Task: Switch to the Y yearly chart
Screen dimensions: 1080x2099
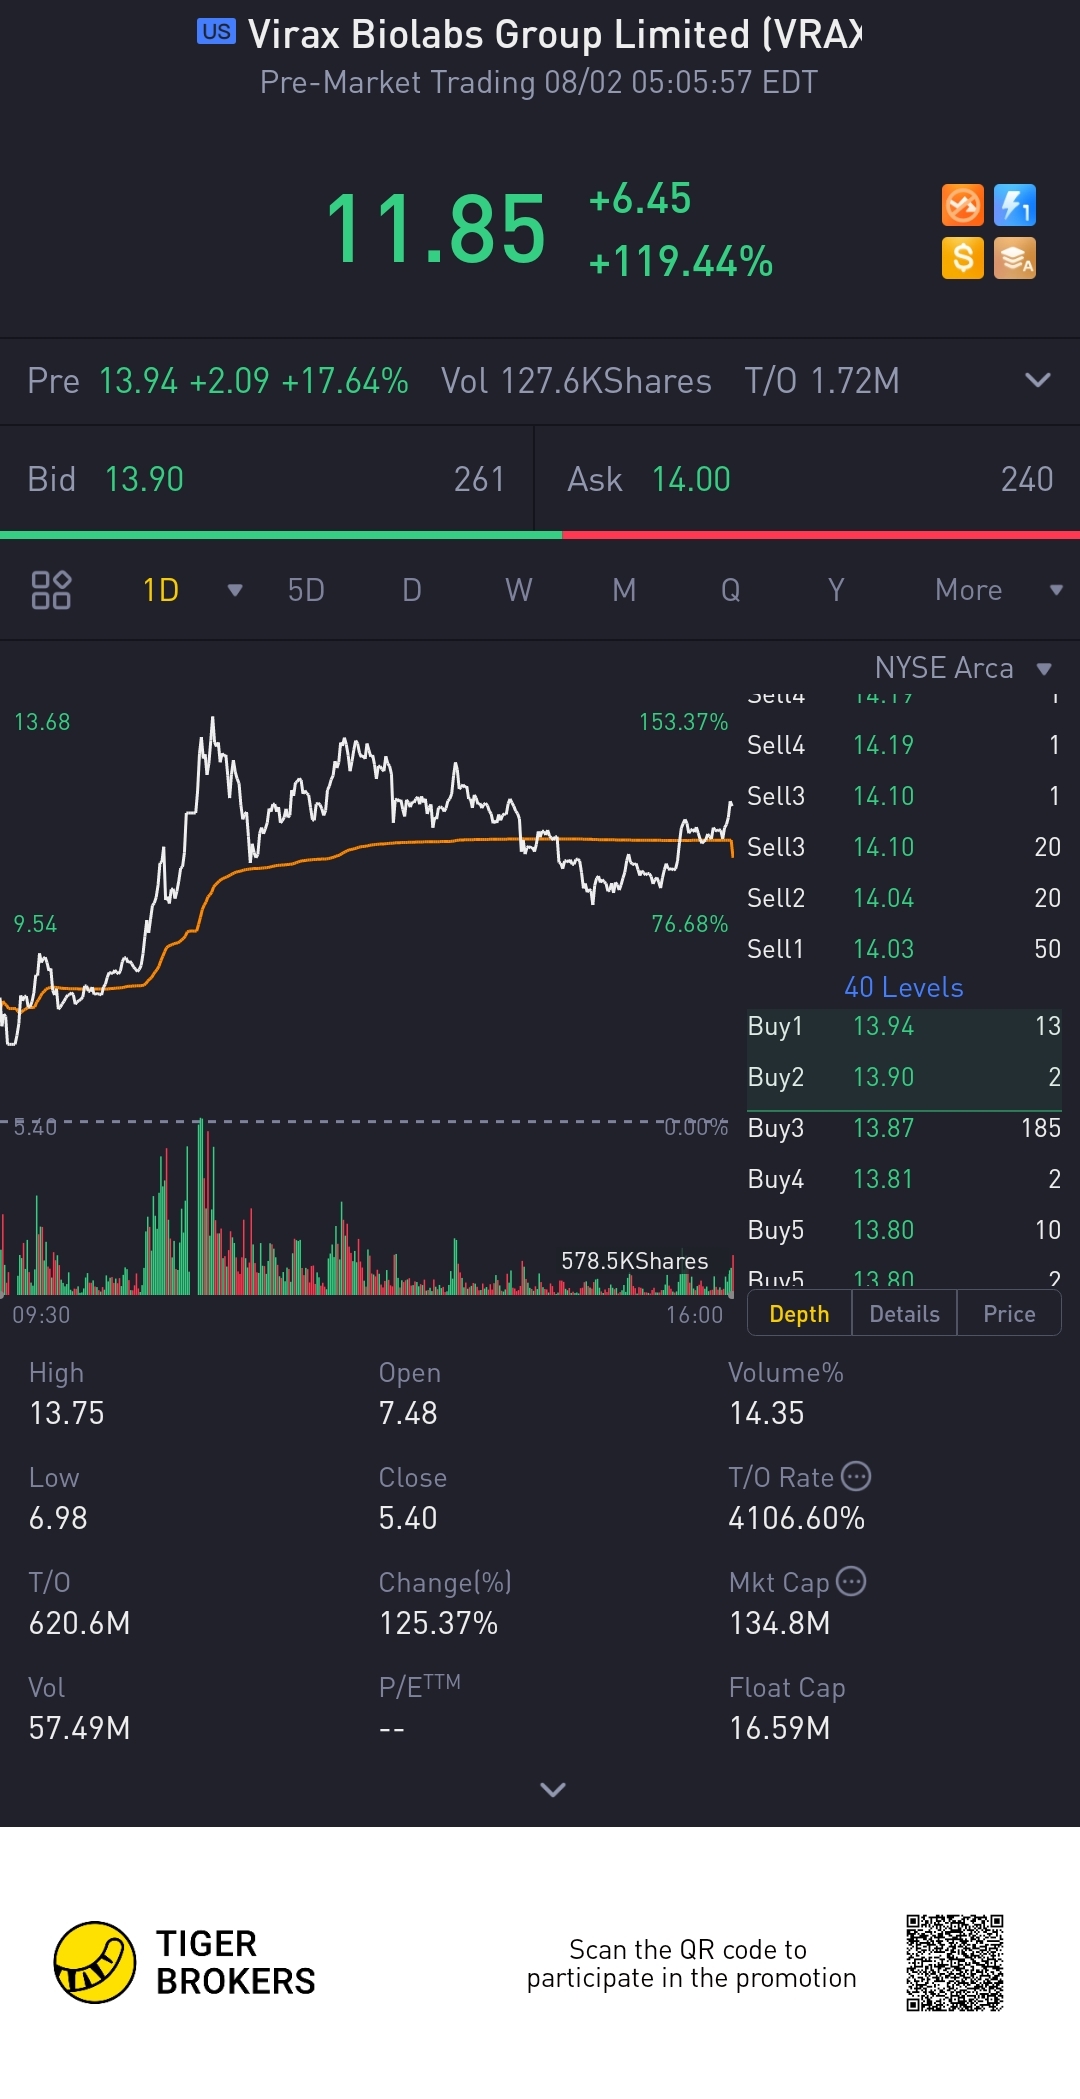Action: coord(836,590)
